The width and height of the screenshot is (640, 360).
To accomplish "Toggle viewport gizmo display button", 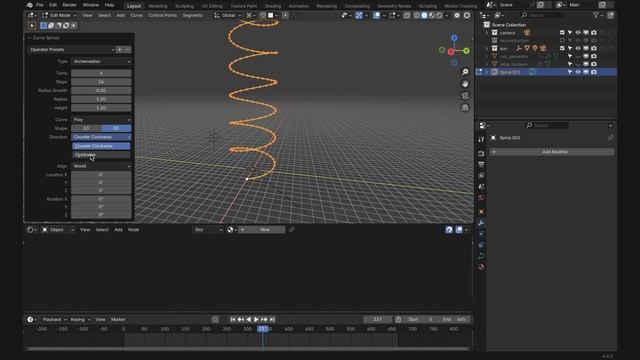I will click(x=359, y=15).
